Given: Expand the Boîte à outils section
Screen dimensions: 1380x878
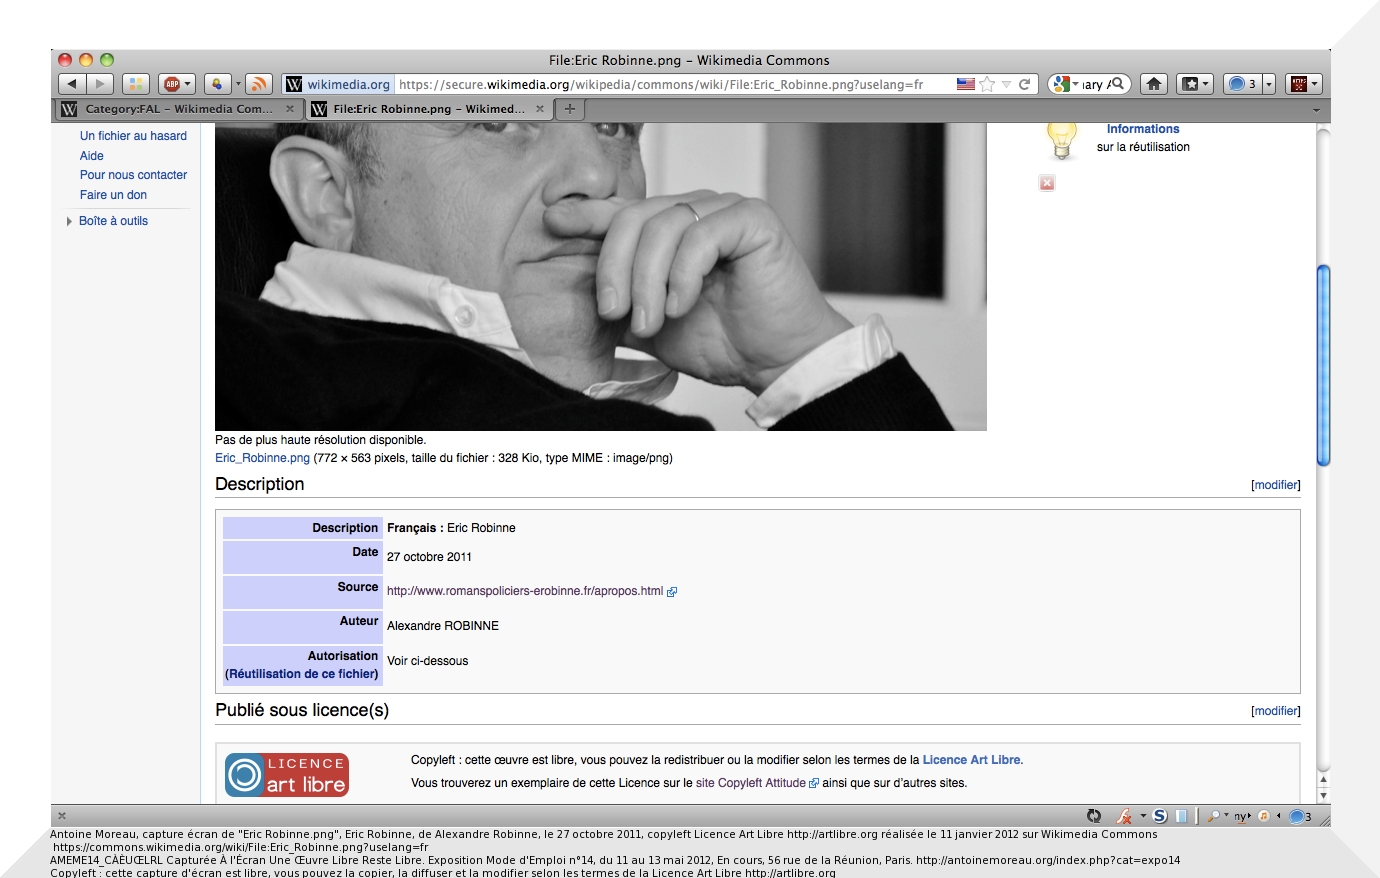Looking at the screenshot, I should coord(69,221).
